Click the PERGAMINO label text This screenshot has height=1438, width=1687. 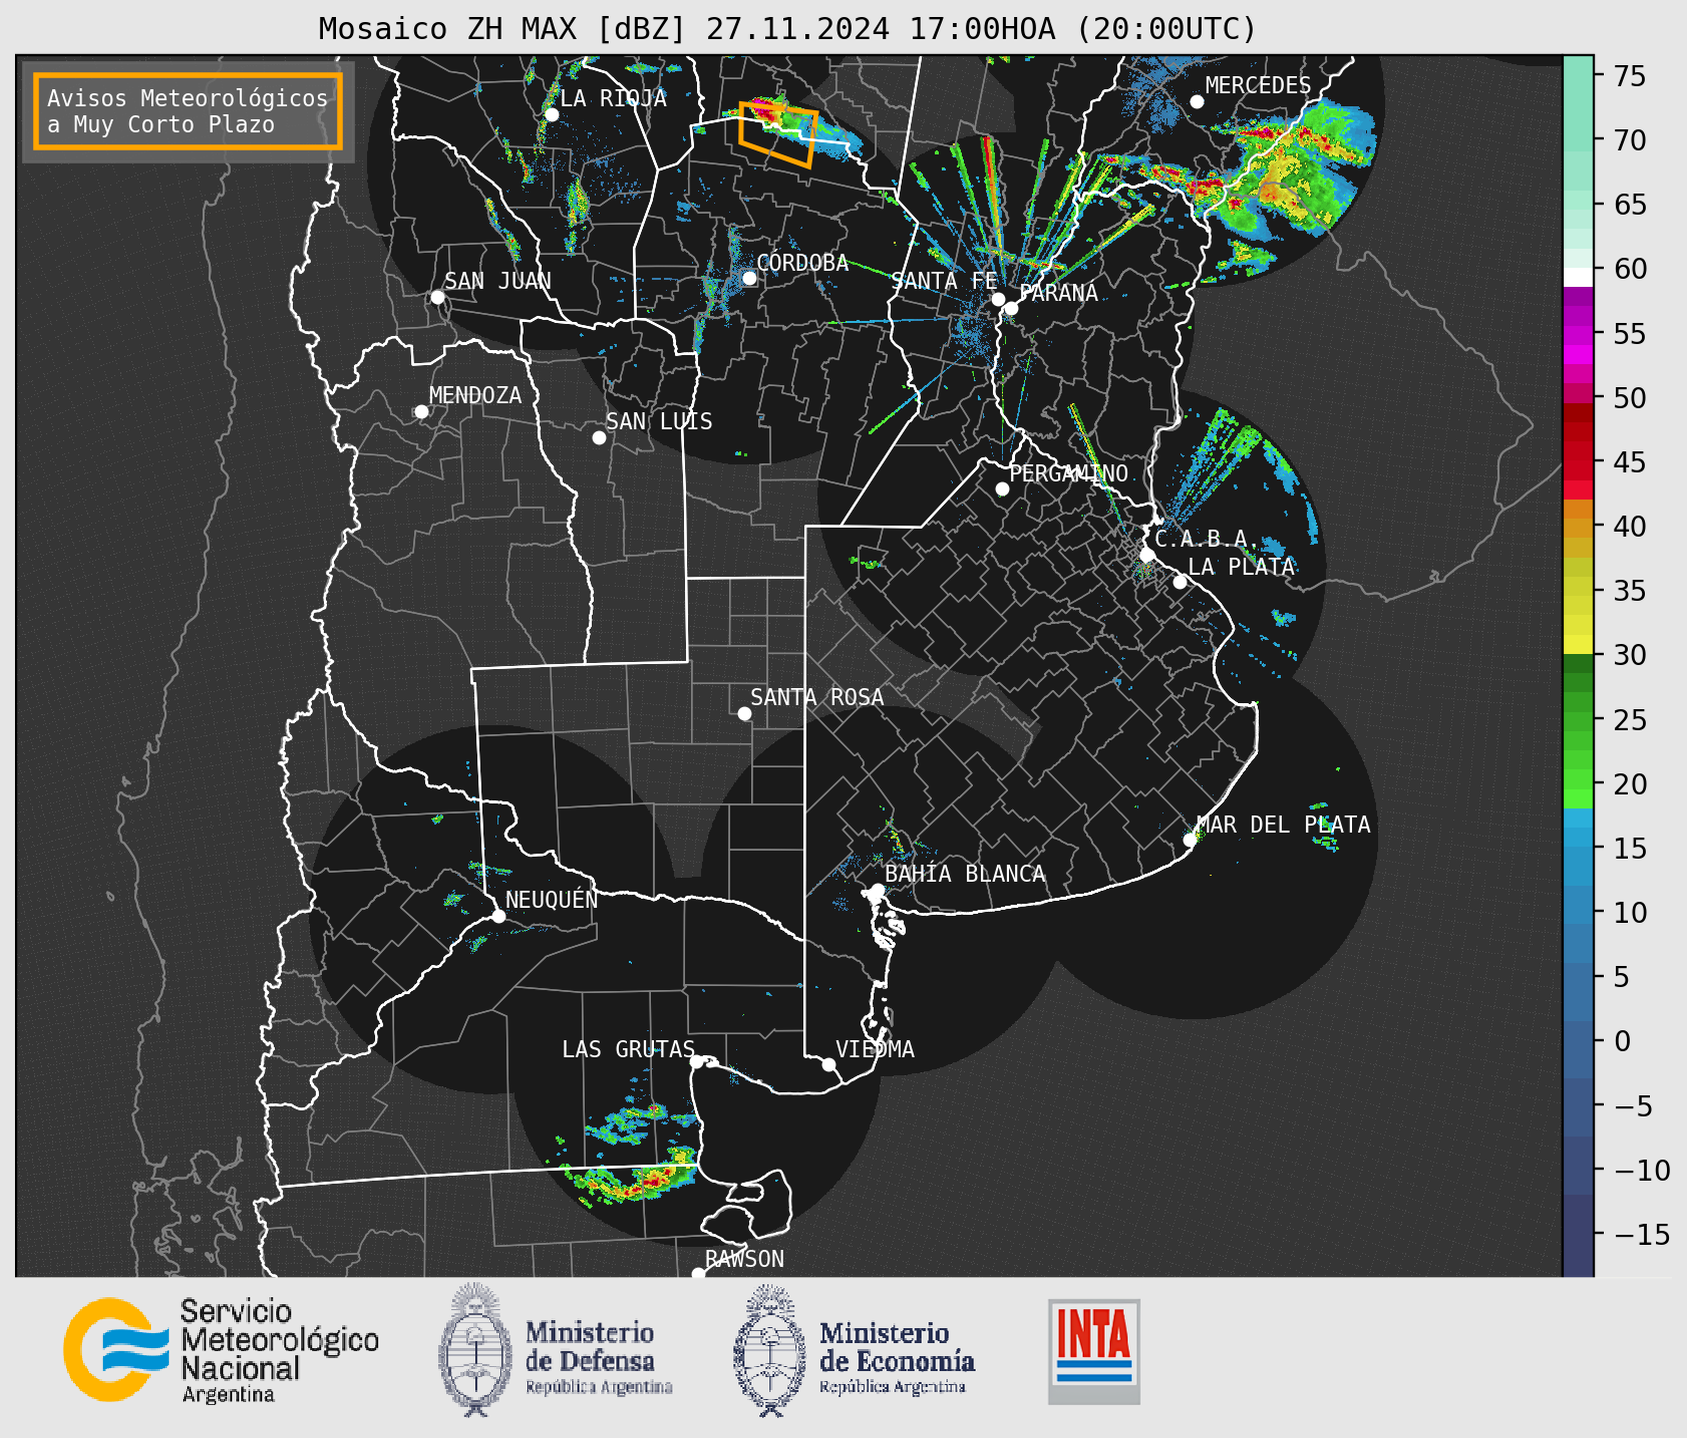point(1069,473)
